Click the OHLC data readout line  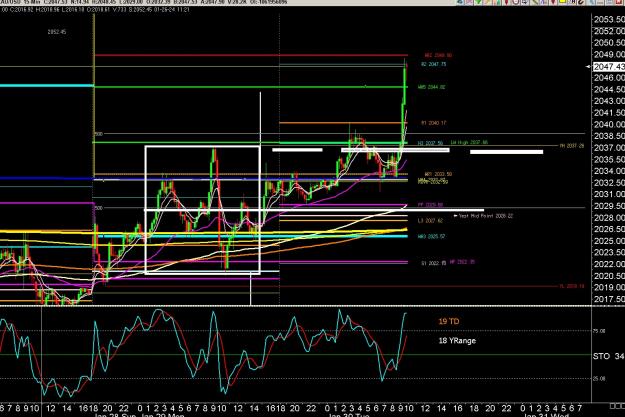tap(95, 10)
